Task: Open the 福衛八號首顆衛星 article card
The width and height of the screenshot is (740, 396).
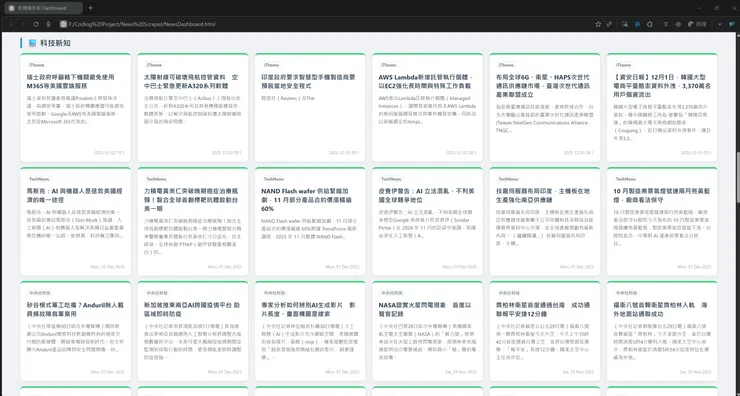Action: [x=662, y=331]
